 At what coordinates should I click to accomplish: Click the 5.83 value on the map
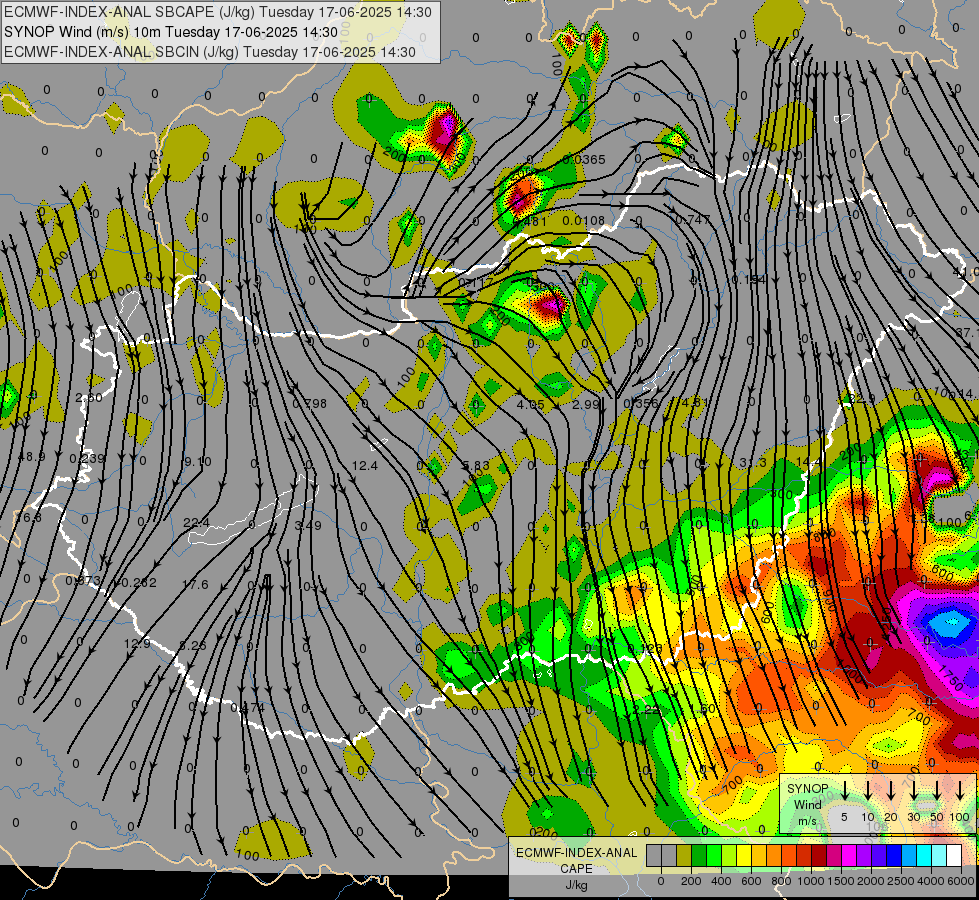(476, 465)
